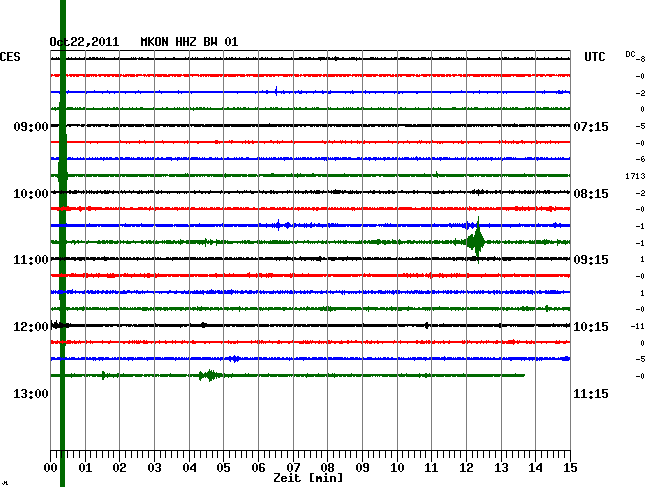Select the DC offset value -11

[x=638, y=326]
